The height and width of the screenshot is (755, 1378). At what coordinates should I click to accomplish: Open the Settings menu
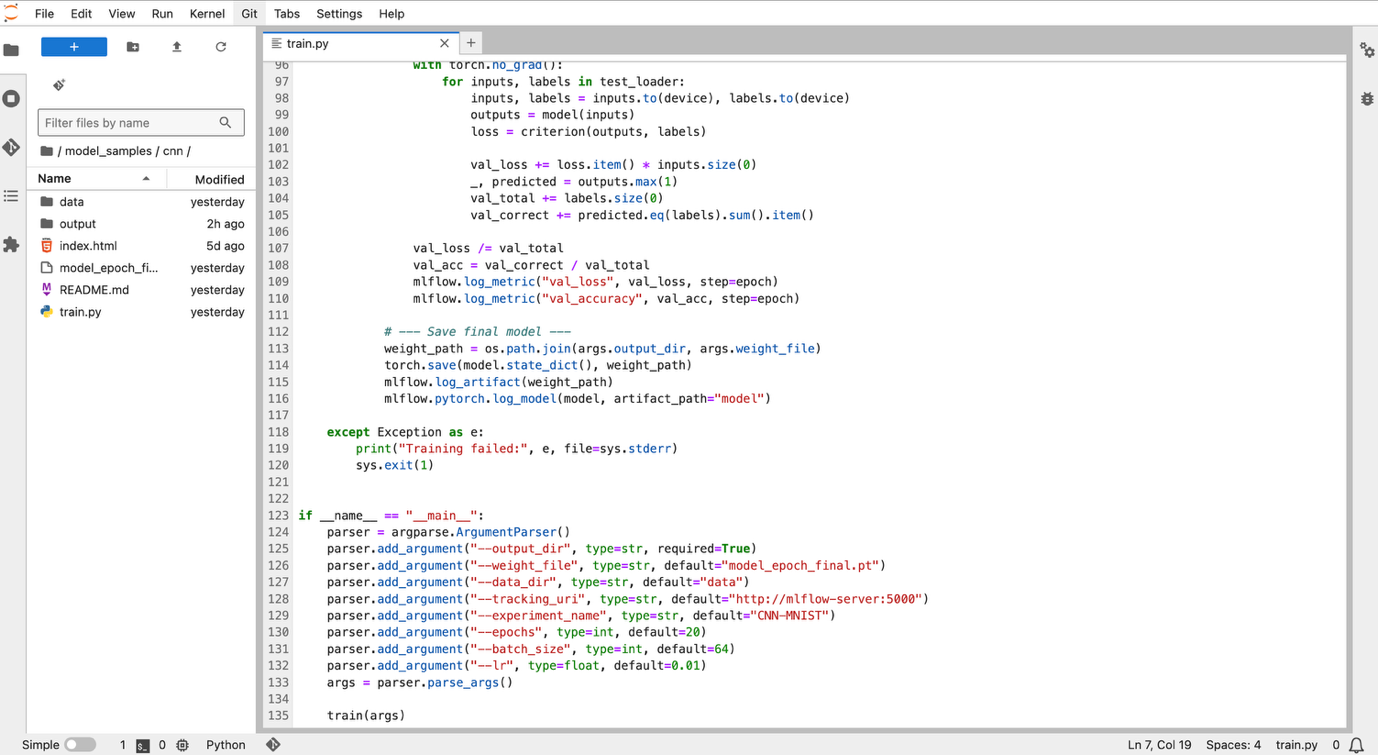tap(339, 13)
